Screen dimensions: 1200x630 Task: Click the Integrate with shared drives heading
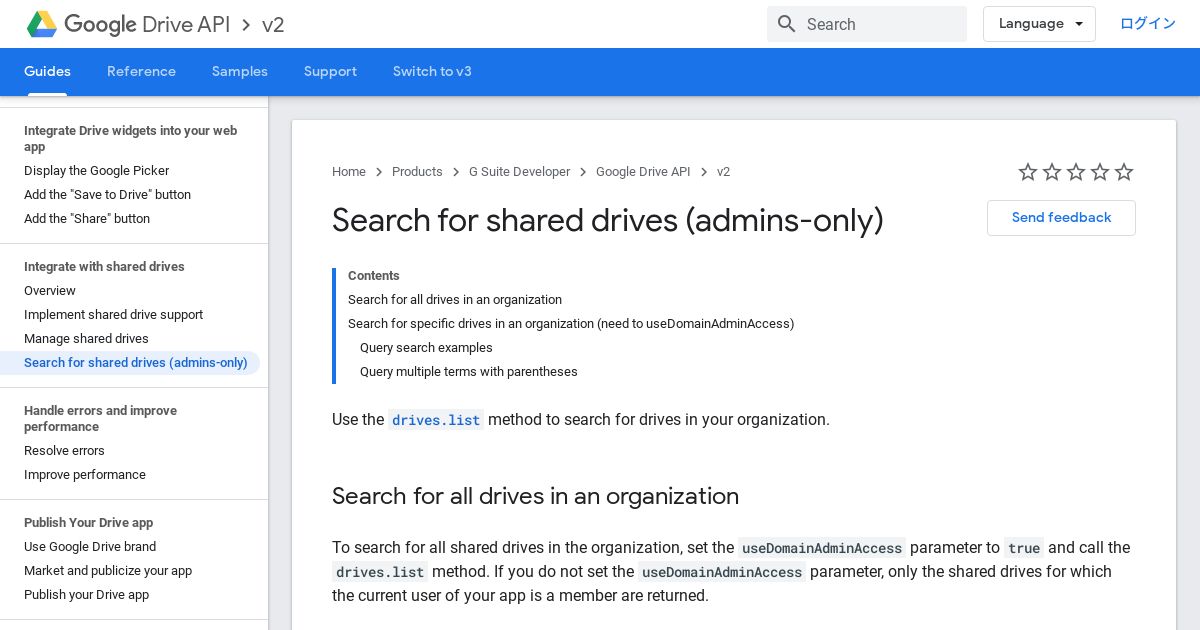(104, 267)
